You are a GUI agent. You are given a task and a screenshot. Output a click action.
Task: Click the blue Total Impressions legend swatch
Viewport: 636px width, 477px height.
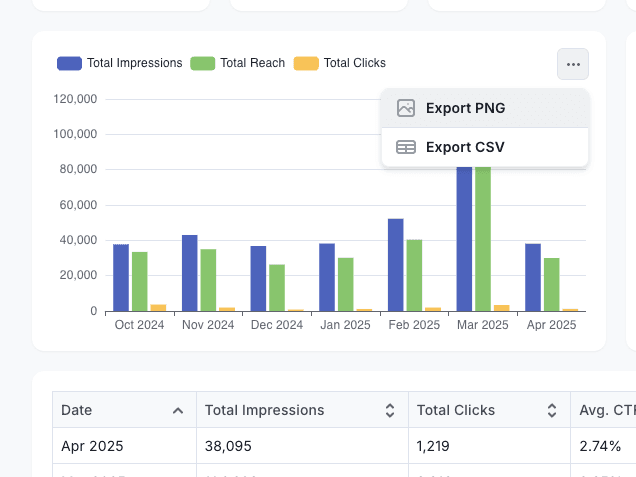point(70,63)
